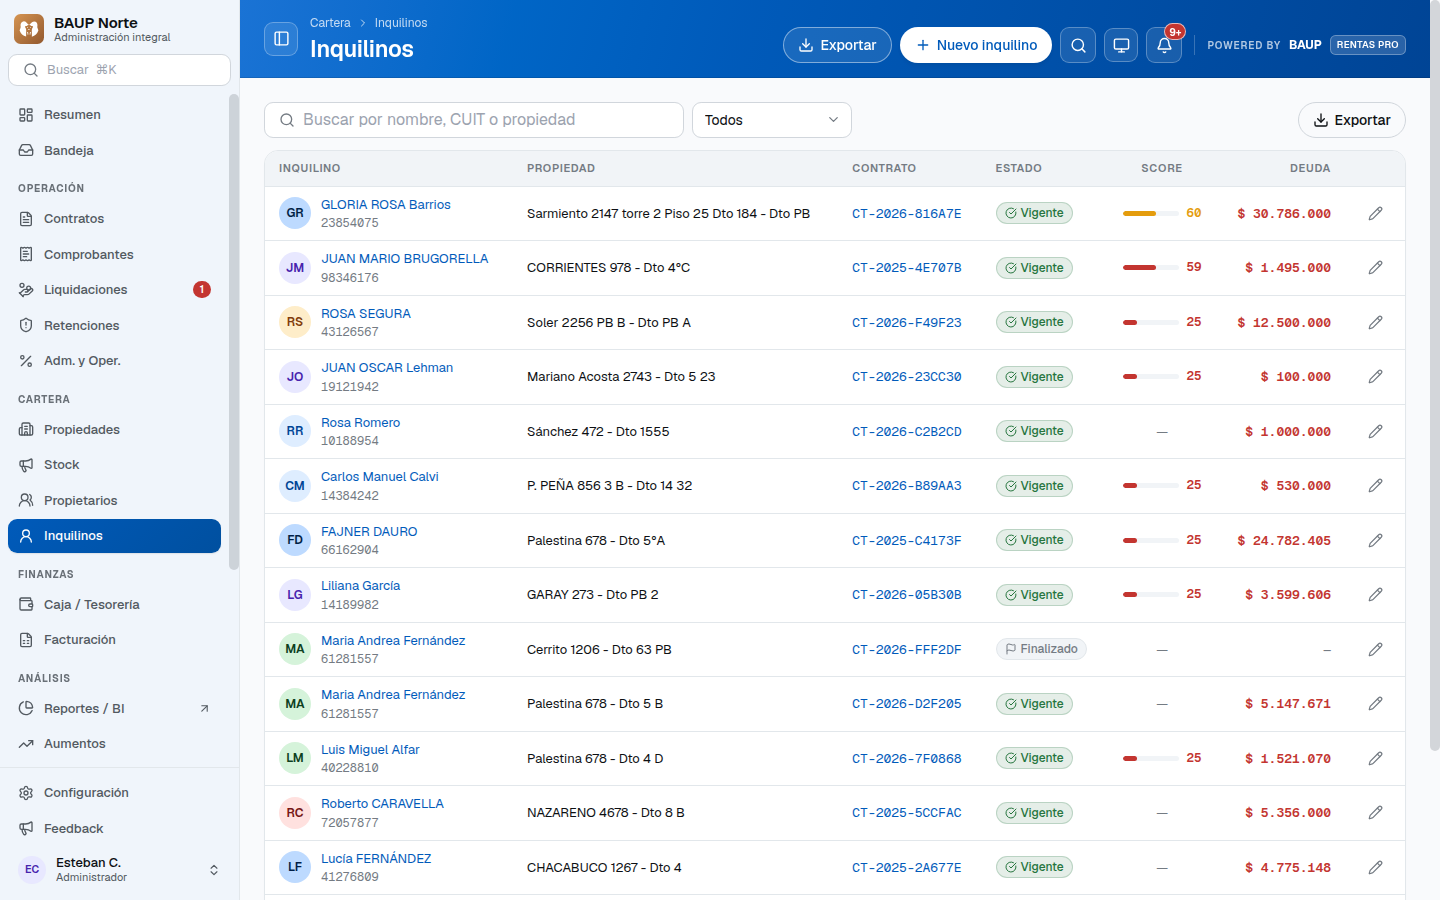The height and width of the screenshot is (900, 1440).
Task: Open the Todos status filter dropdown
Action: tap(772, 120)
